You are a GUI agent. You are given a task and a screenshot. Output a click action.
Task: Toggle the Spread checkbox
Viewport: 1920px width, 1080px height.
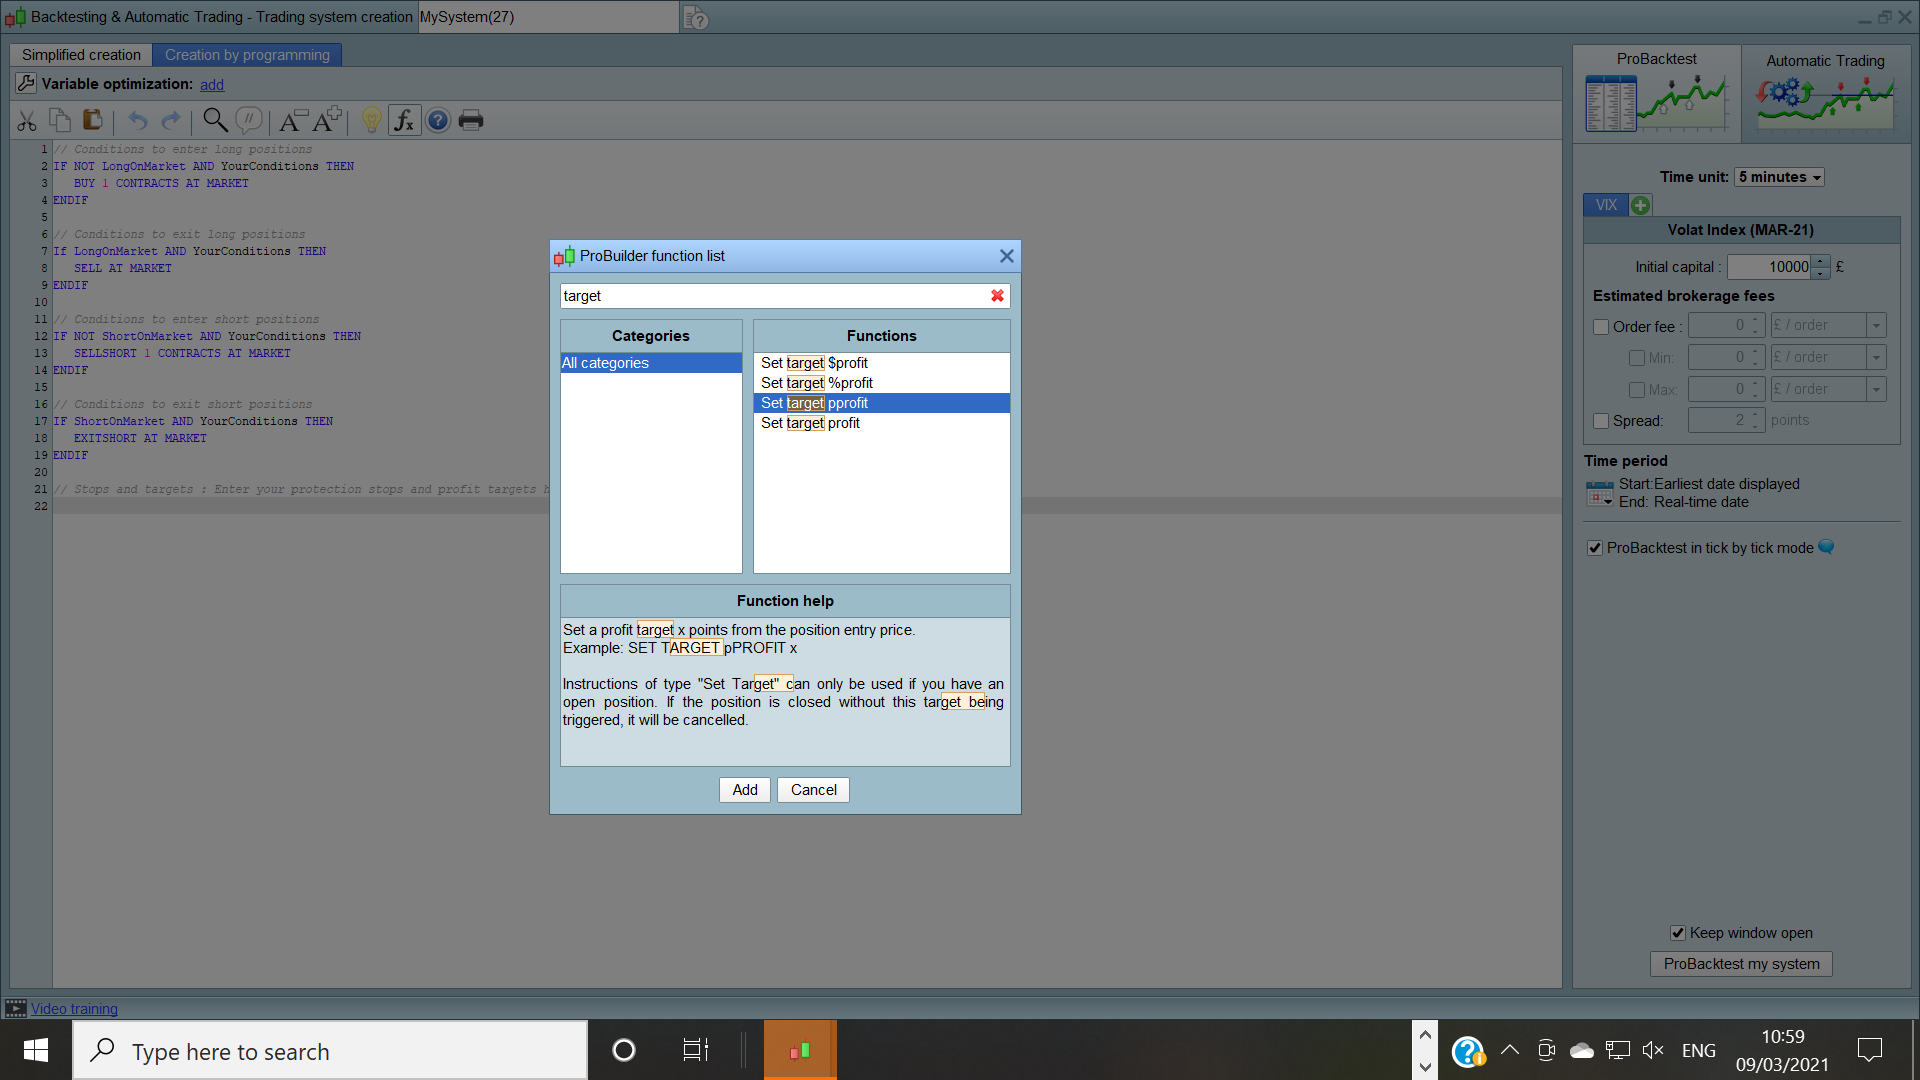pos(1601,421)
